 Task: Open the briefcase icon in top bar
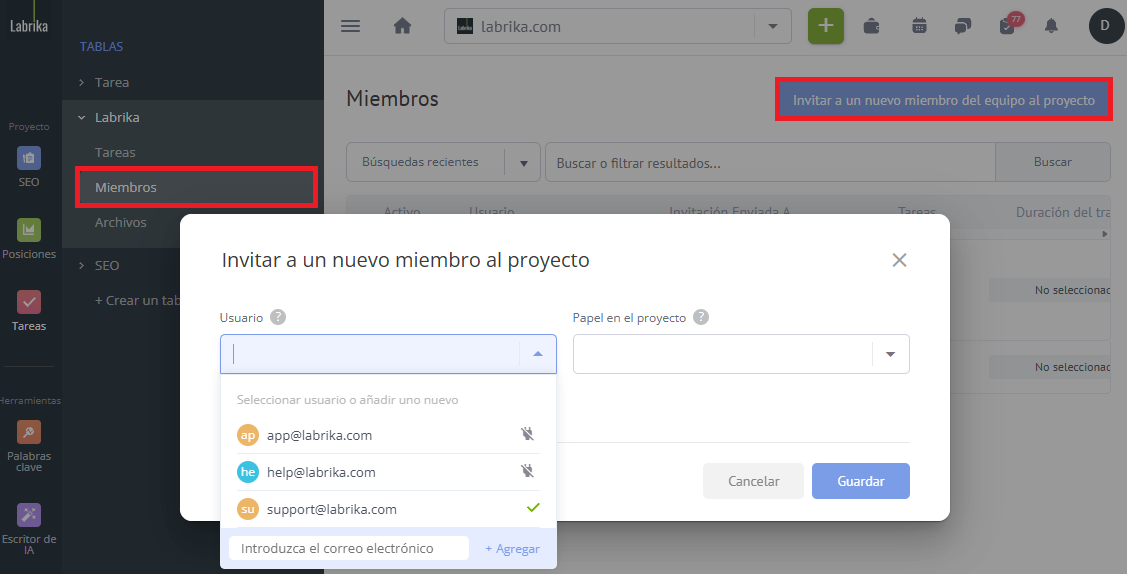pos(871,27)
